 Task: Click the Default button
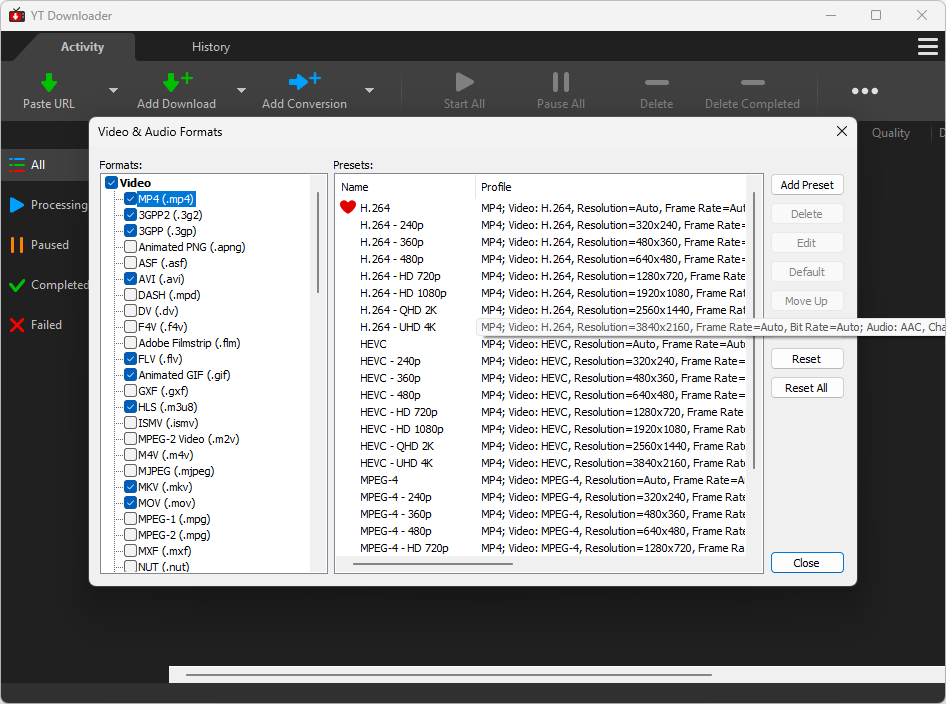(x=807, y=272)
